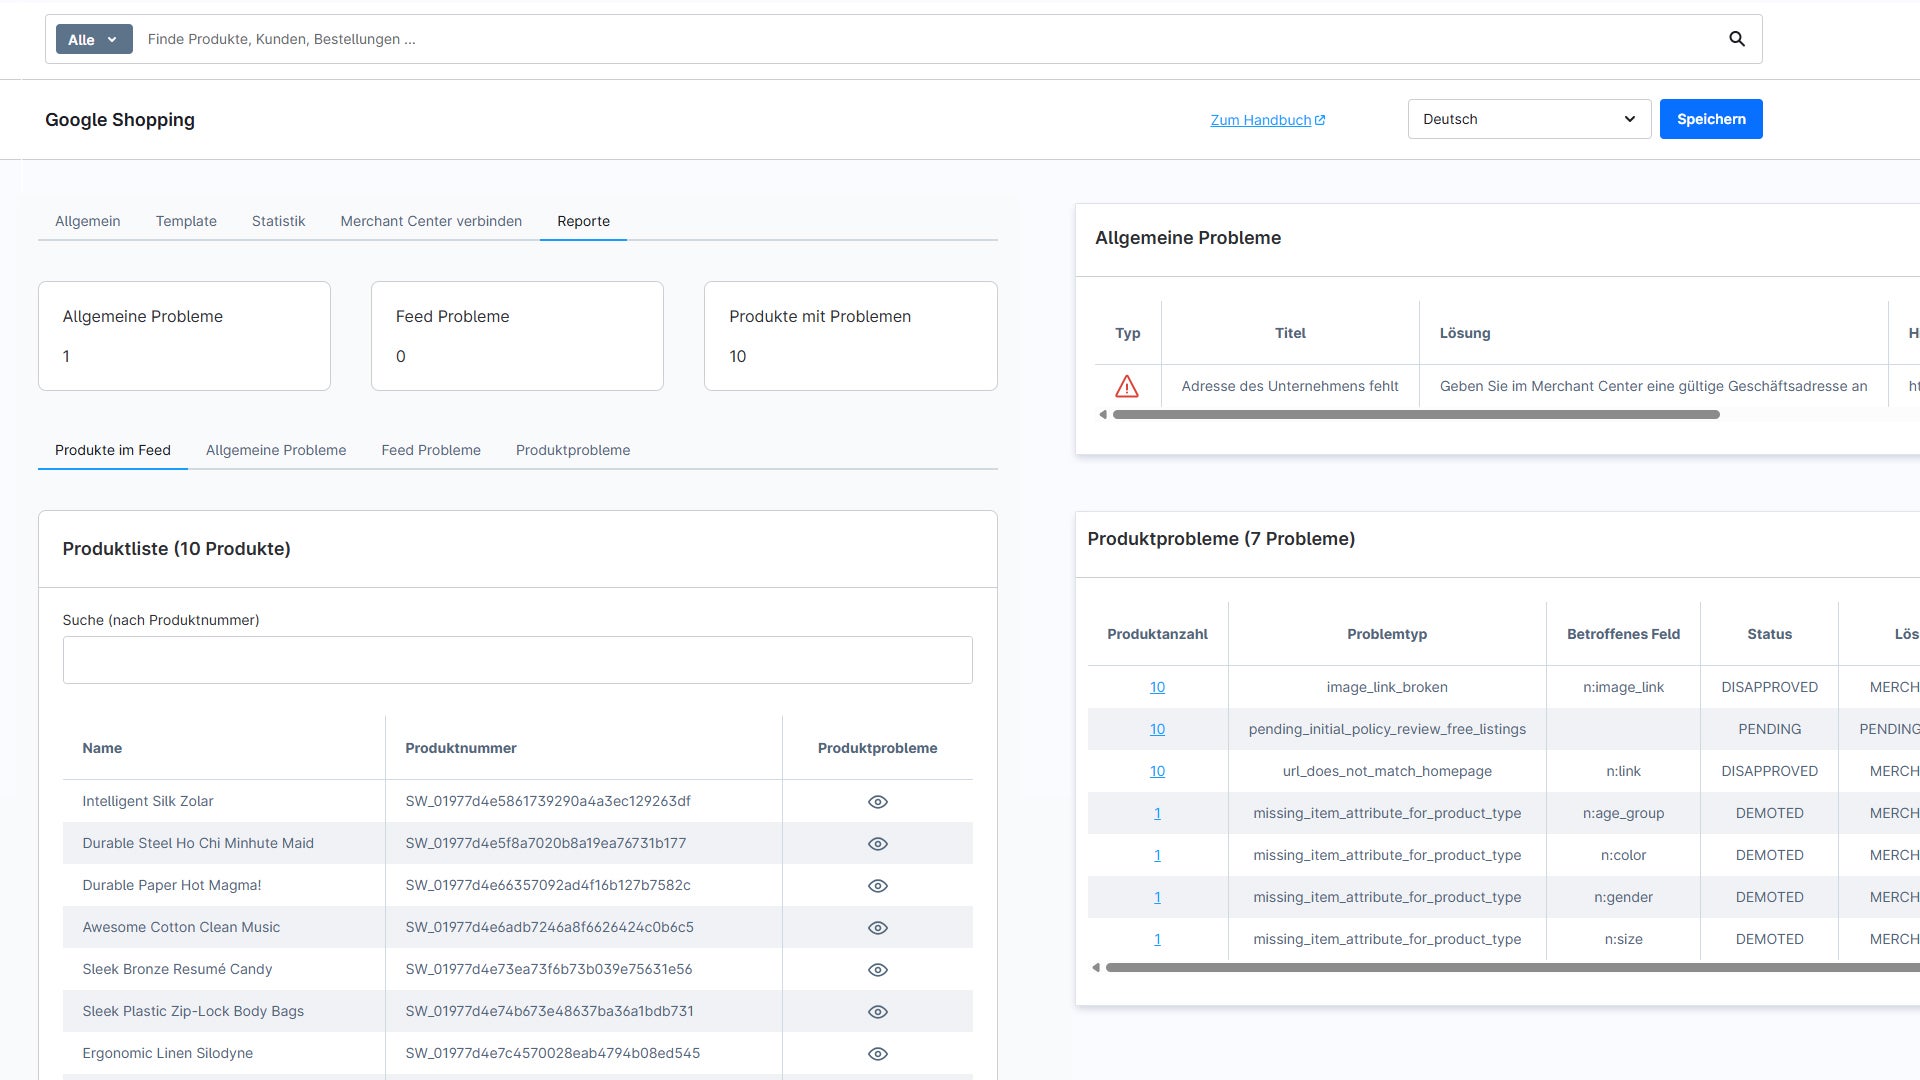Select product number SW_01977d4e5f8a7020b8a19ea76731b177
Viewport: 1920px width, 1080px height.
pyautogui.click(x=546, y=843)
